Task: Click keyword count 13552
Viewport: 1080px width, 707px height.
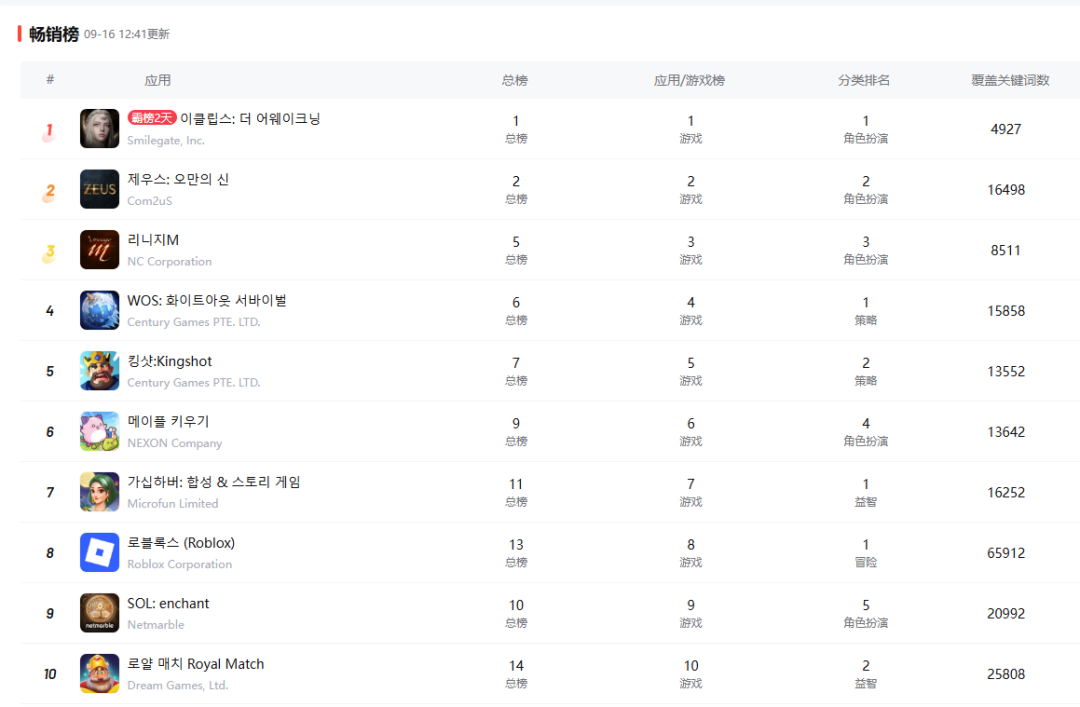Action: tap(1006, 372)
